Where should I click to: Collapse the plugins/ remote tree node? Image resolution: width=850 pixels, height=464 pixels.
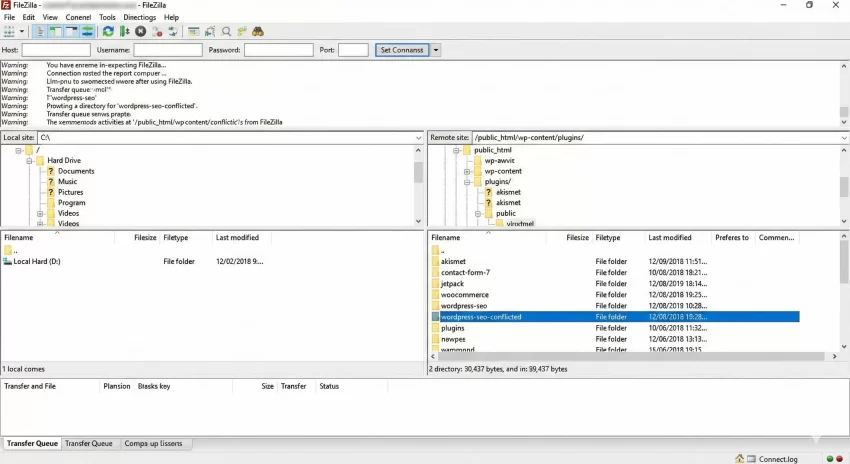[x=467, y=182]
